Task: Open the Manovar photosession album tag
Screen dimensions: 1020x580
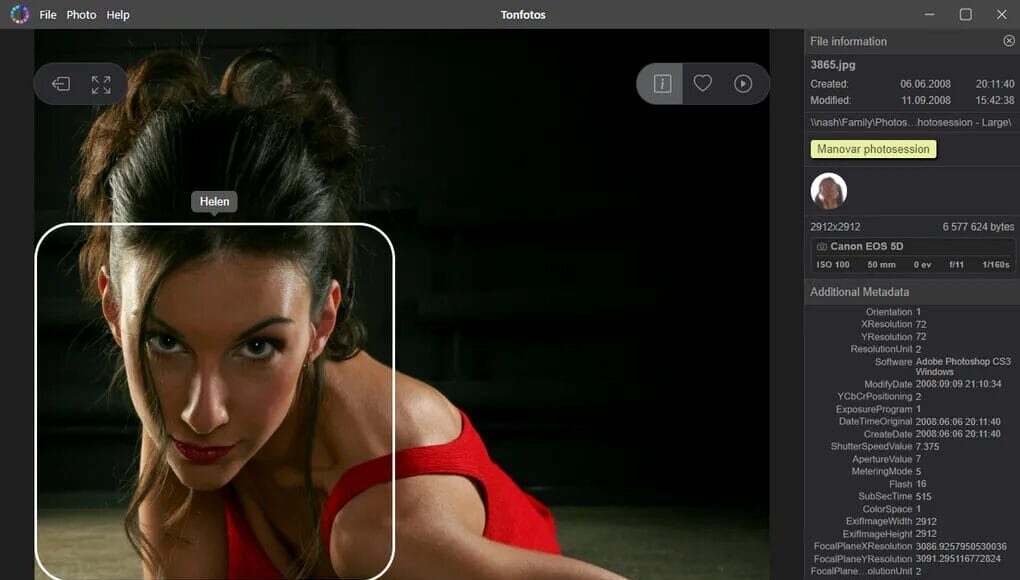Action: [873, 149]
